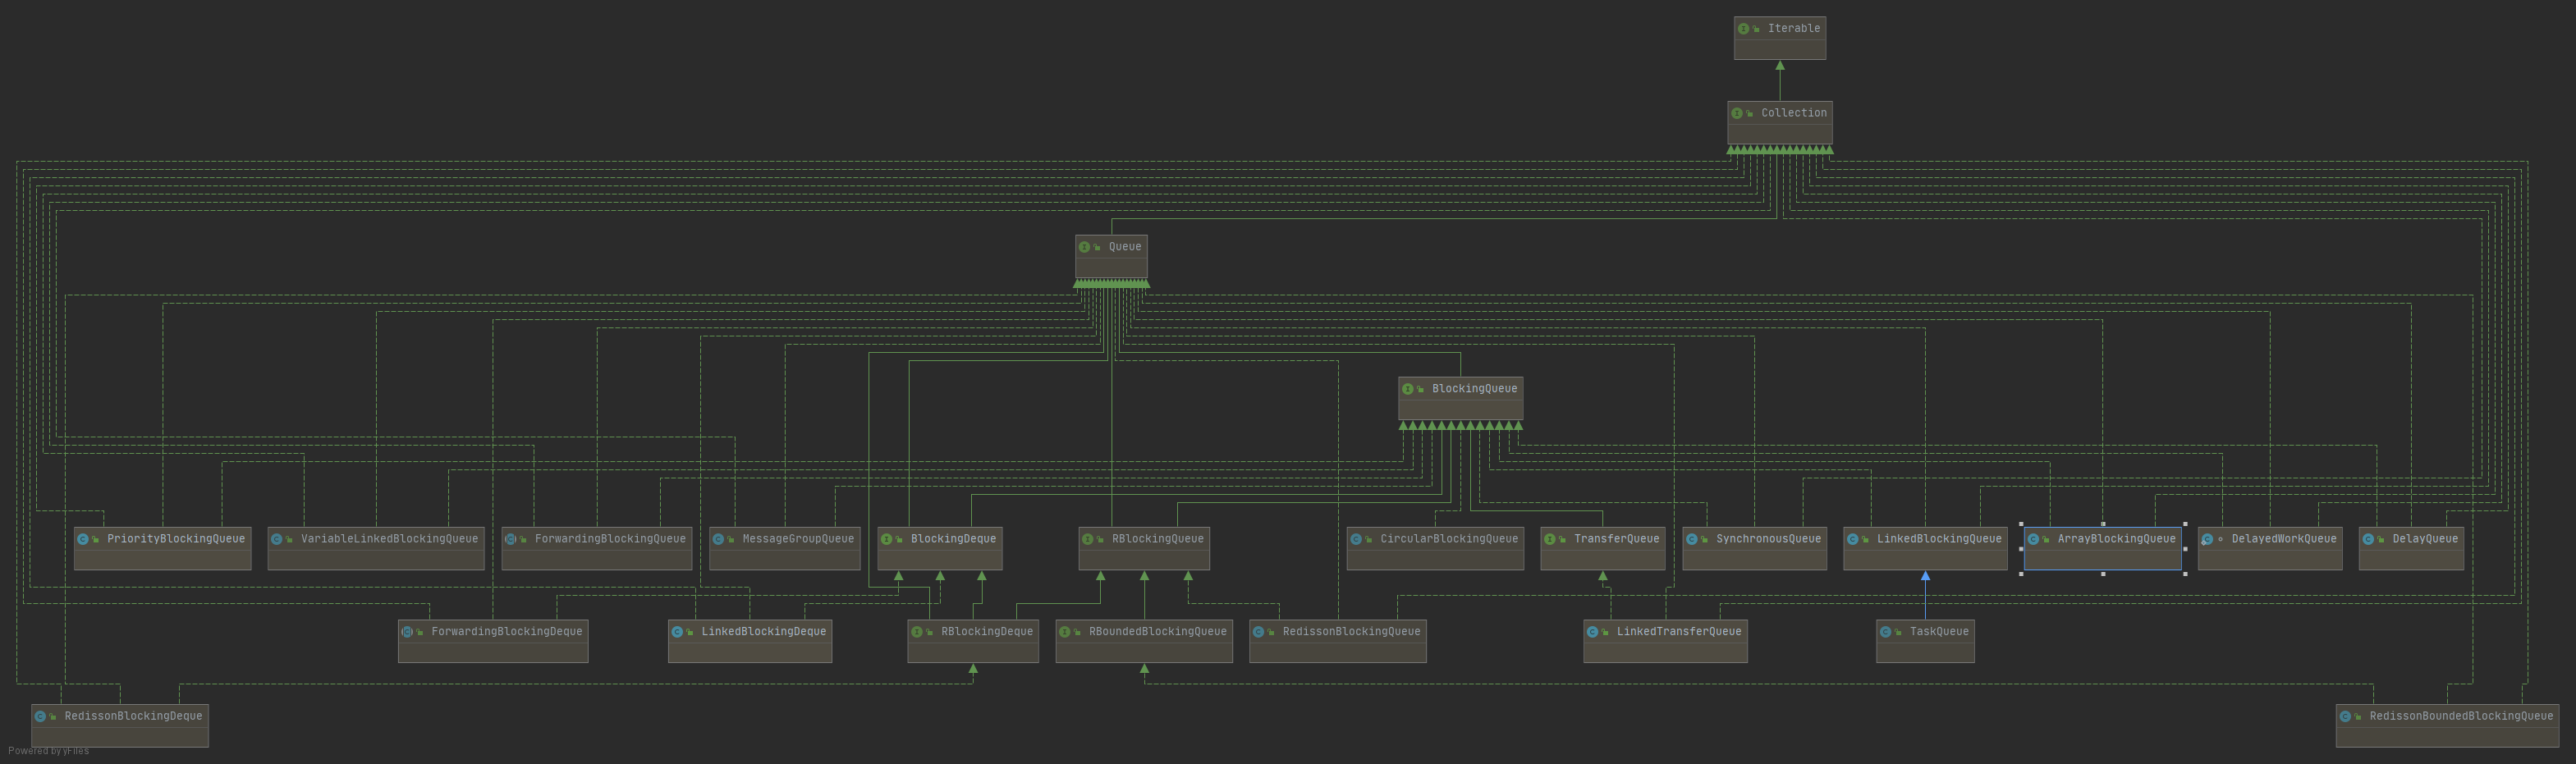Select the ForwardingBlockingQueue label
Screen dimensions: 2576x764
click(610, 539)
